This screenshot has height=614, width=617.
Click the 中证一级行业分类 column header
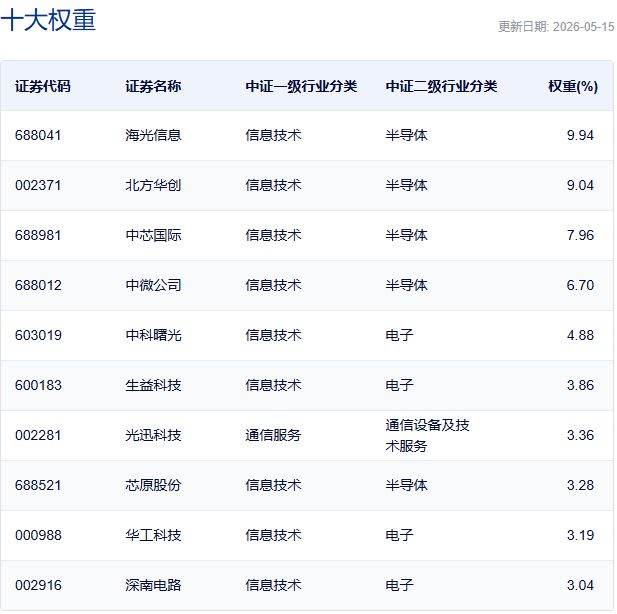click(301, 86)
